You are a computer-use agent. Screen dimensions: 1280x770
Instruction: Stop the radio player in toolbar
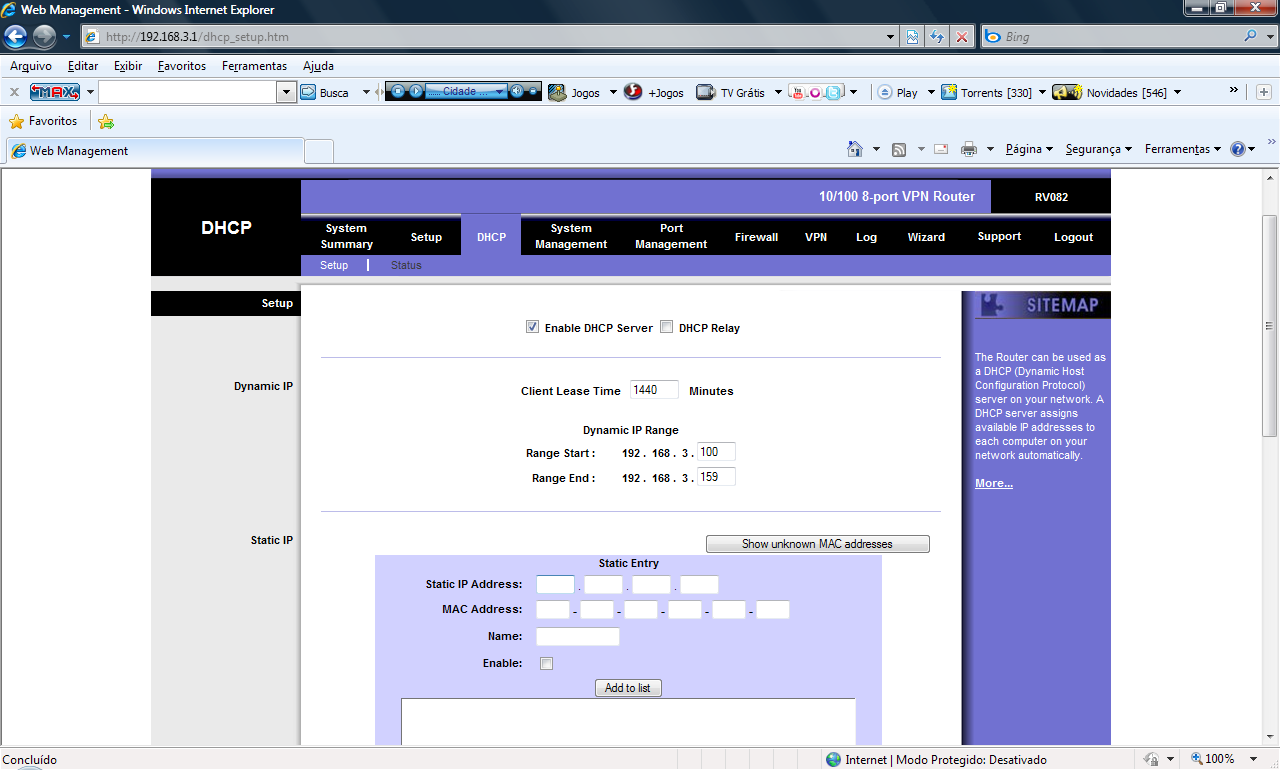[397, 91]
